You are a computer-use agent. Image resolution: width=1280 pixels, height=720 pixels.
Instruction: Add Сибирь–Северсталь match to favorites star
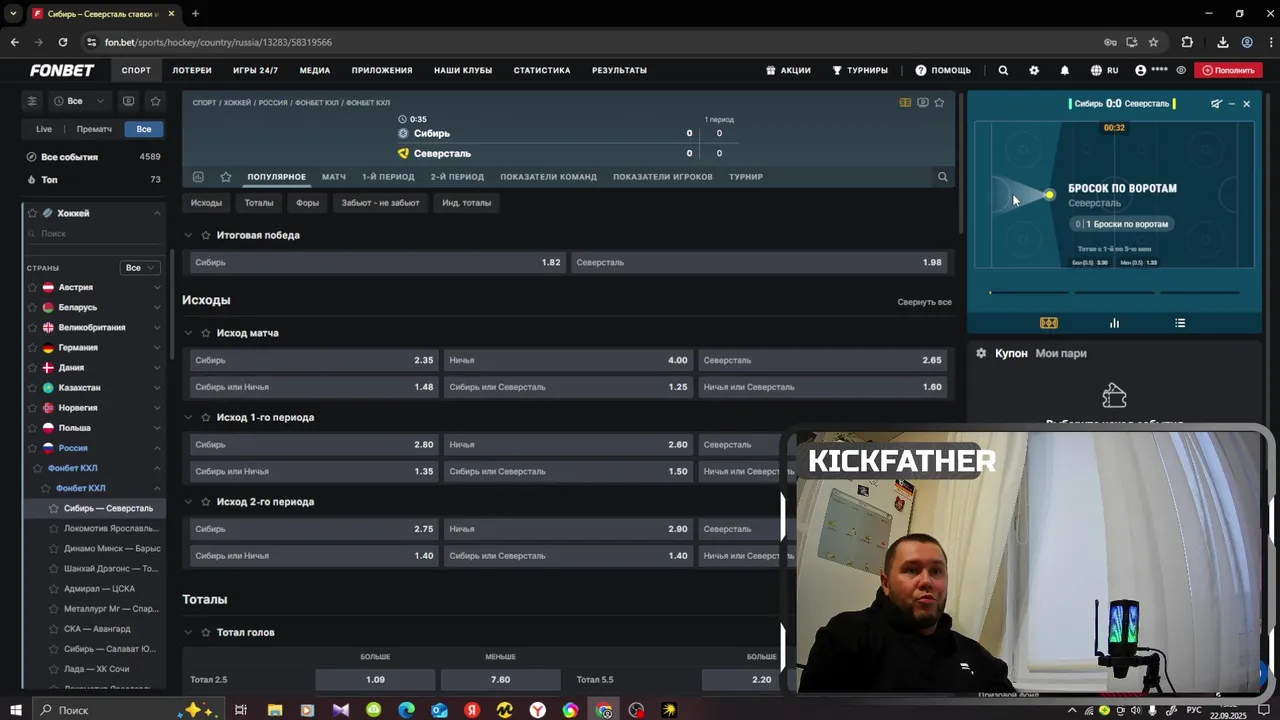click(939, 102)
